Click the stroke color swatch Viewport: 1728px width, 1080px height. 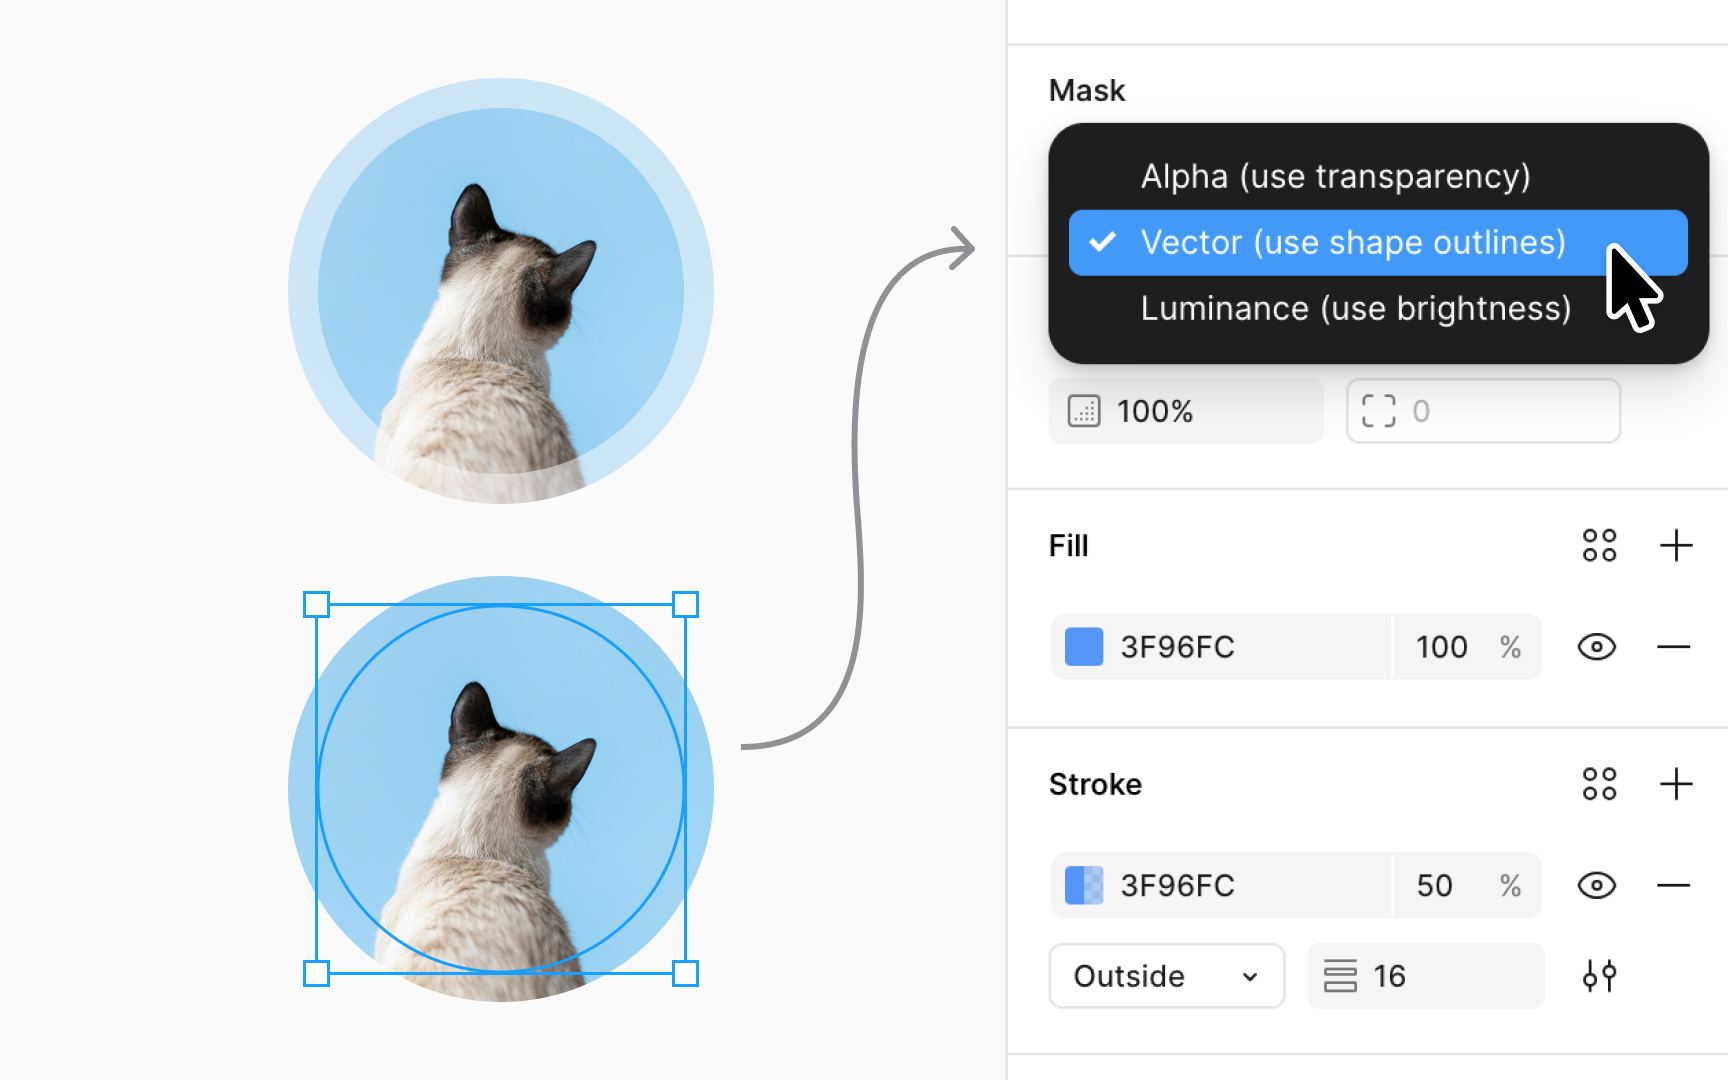[1084, 885]
